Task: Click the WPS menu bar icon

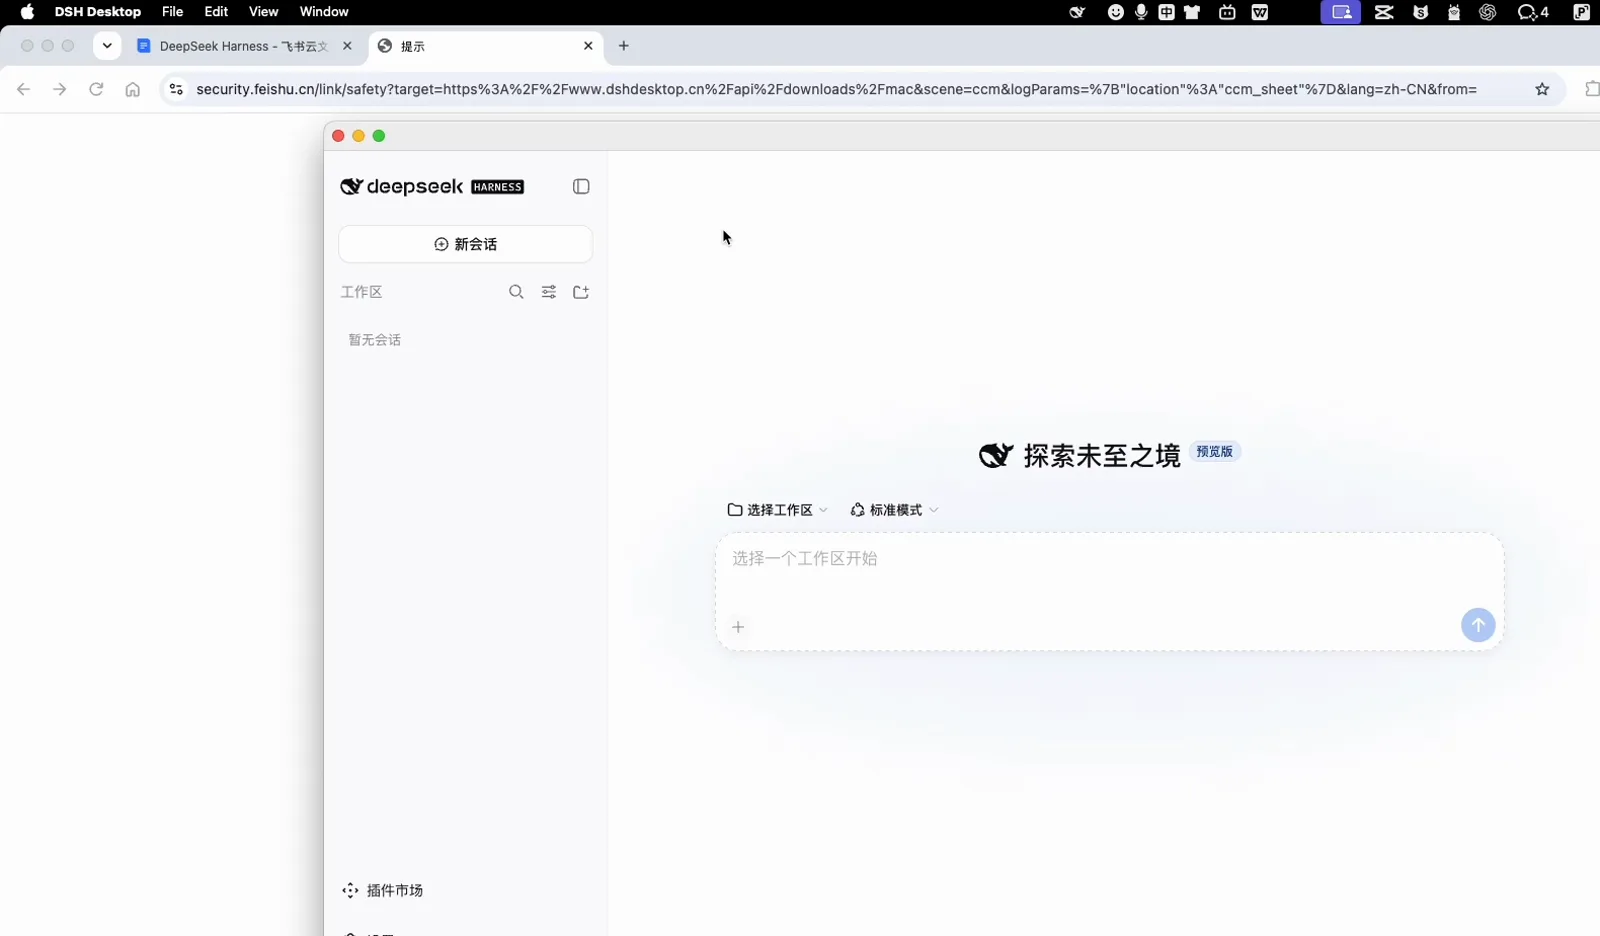Action: click(x=1260, y=12)
